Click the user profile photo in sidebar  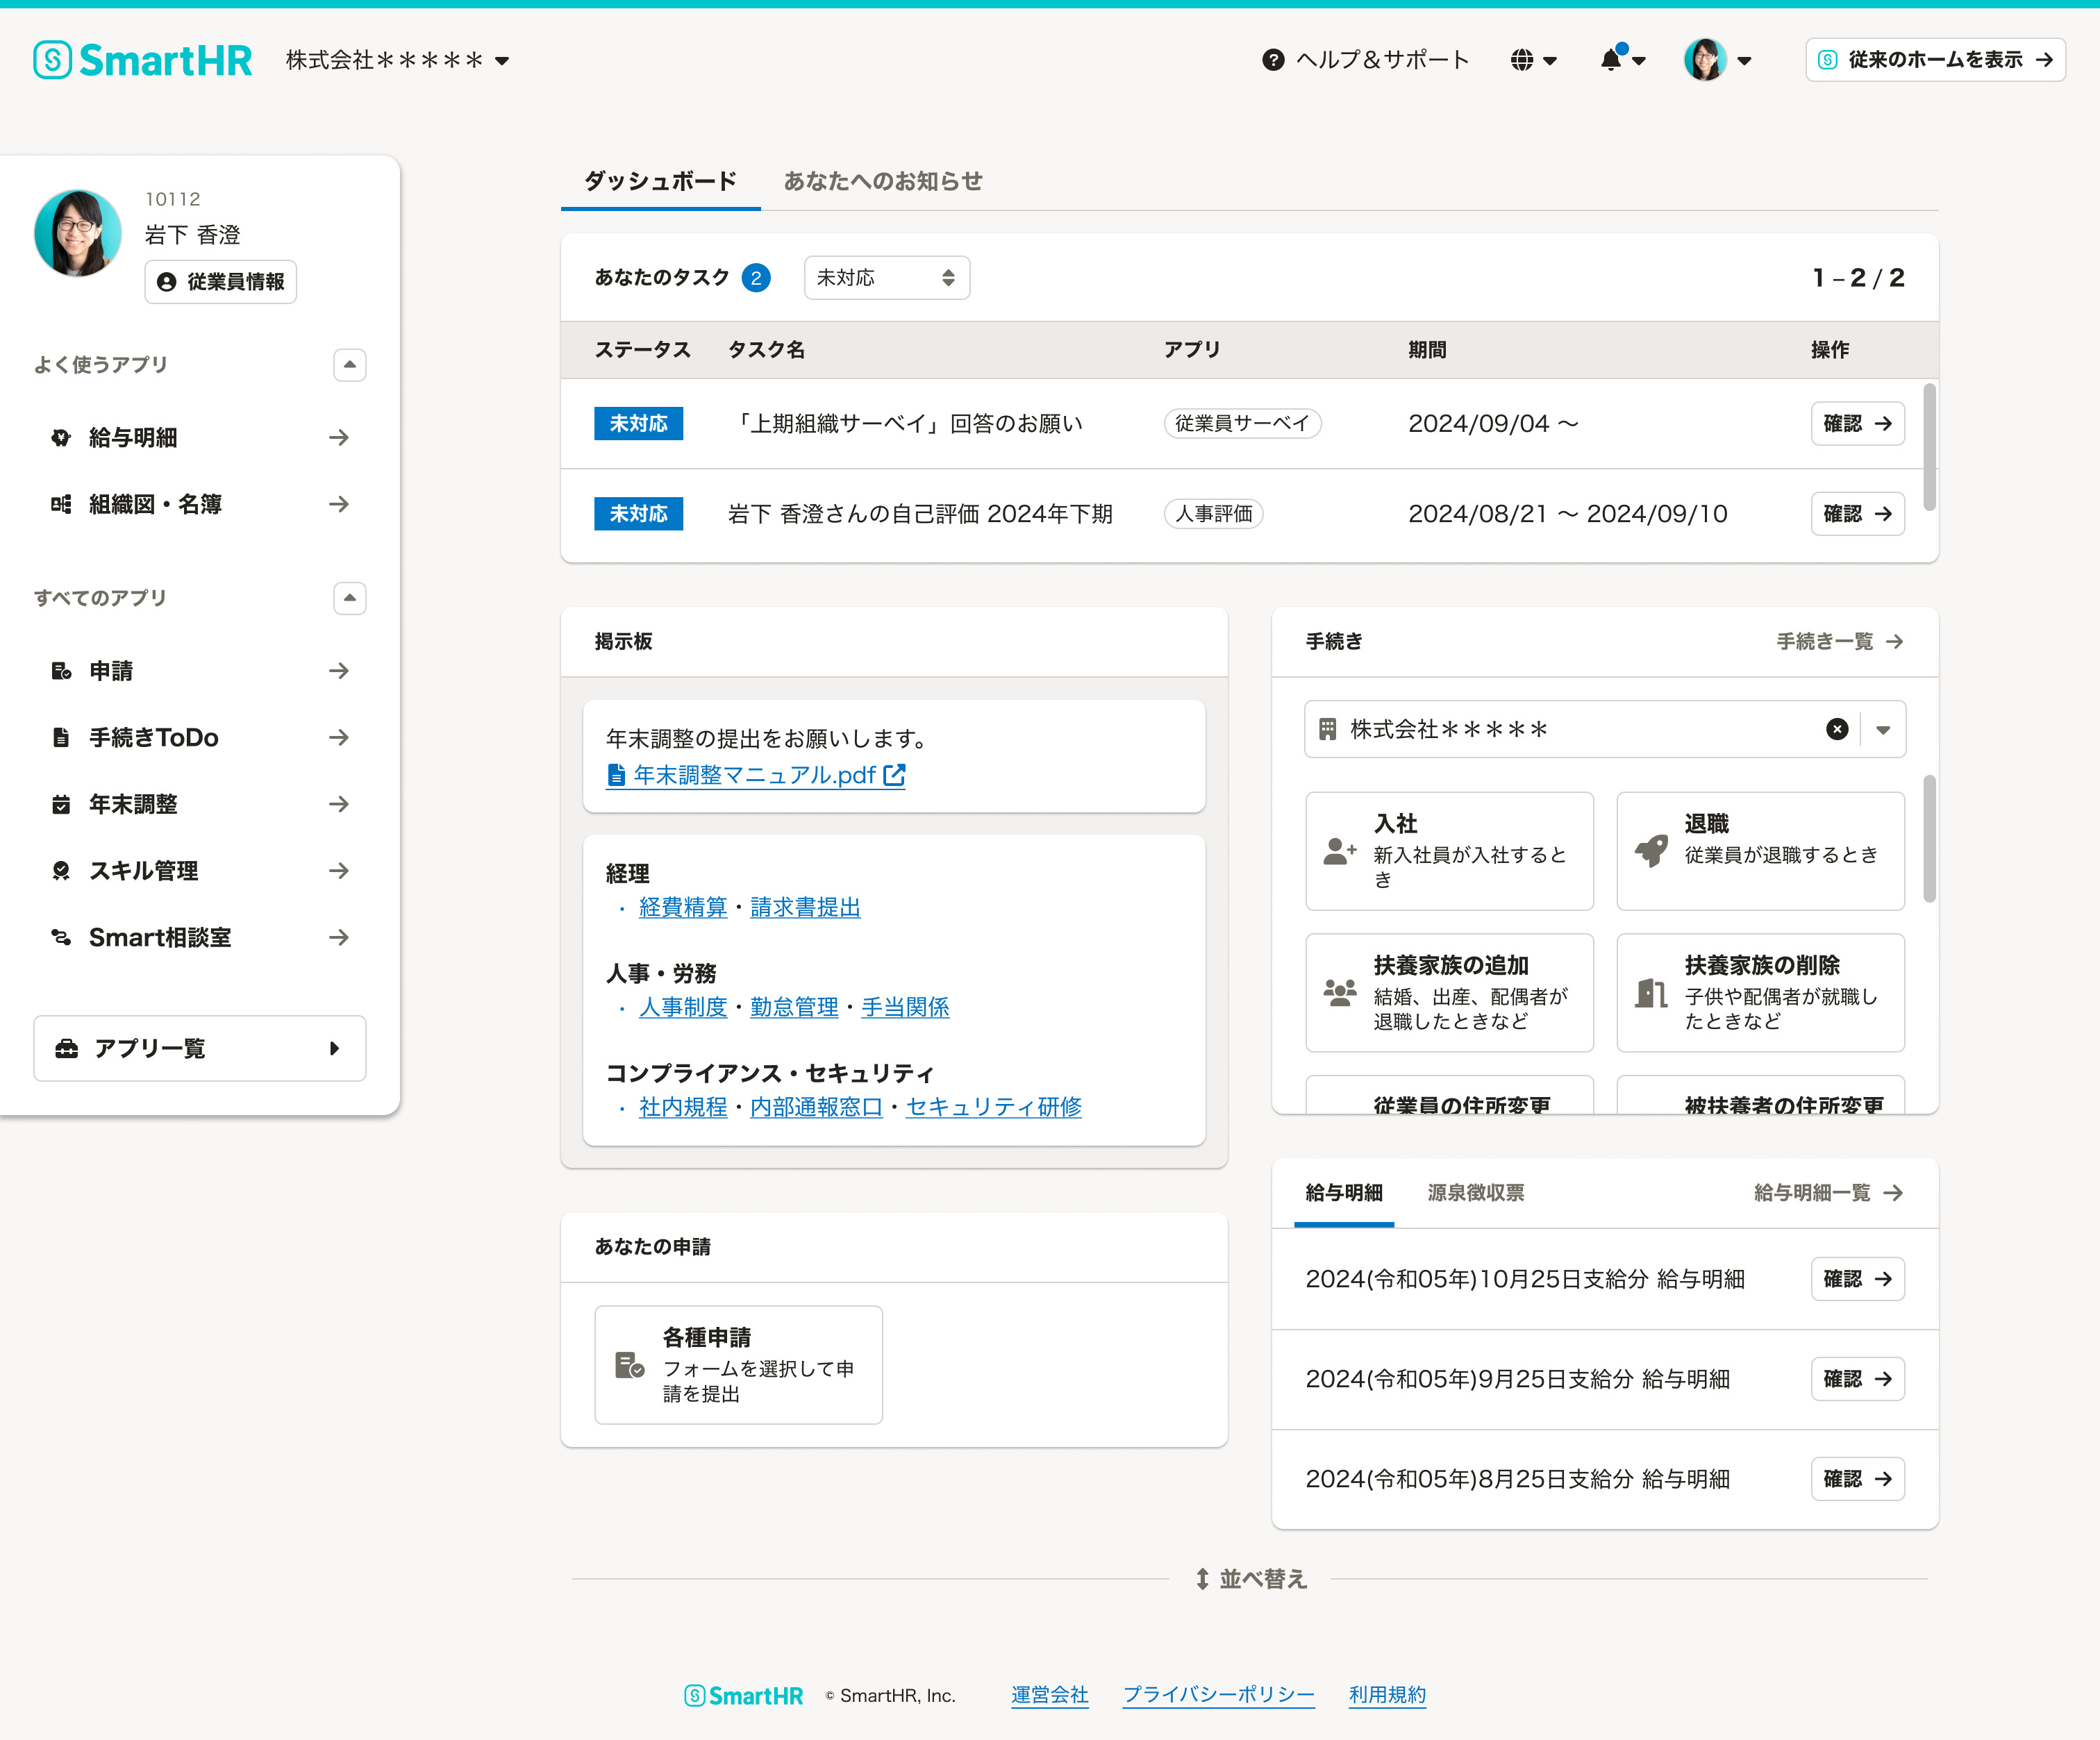[x=78, y=233]
